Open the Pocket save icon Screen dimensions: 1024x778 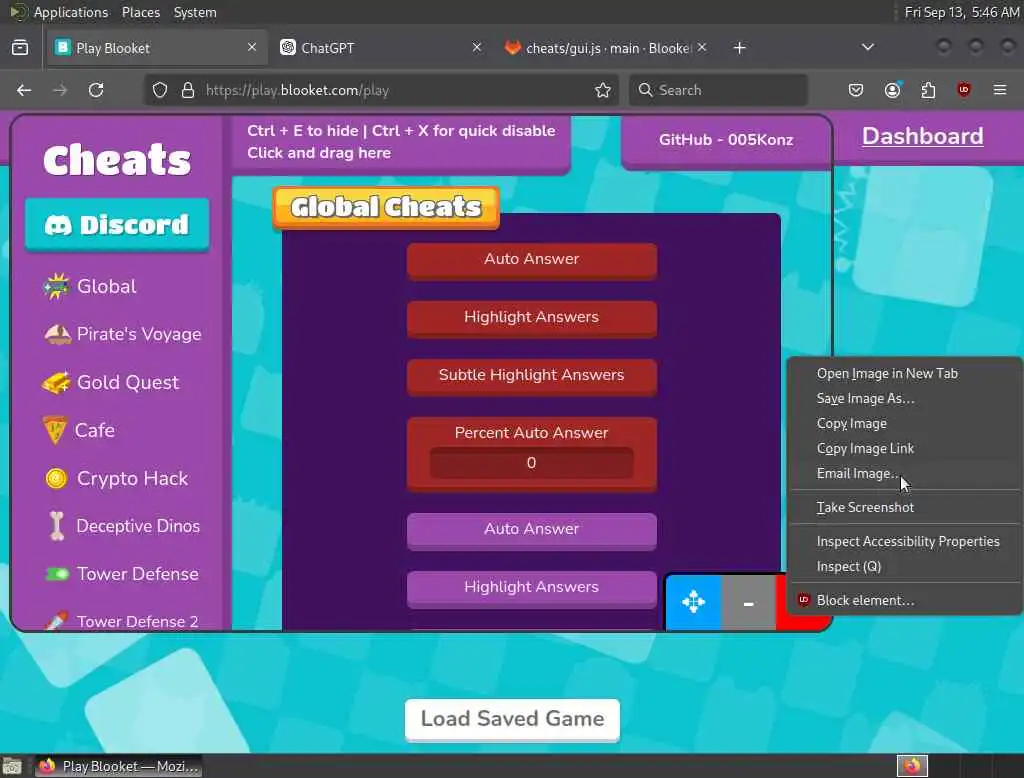[856, 90]
